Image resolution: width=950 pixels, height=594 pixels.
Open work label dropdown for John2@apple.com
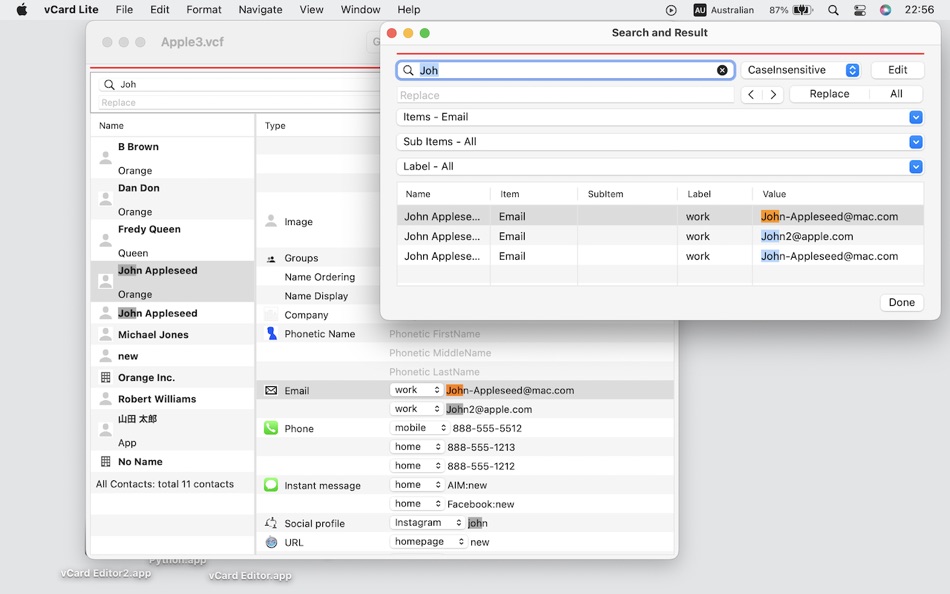click(416, 409)
